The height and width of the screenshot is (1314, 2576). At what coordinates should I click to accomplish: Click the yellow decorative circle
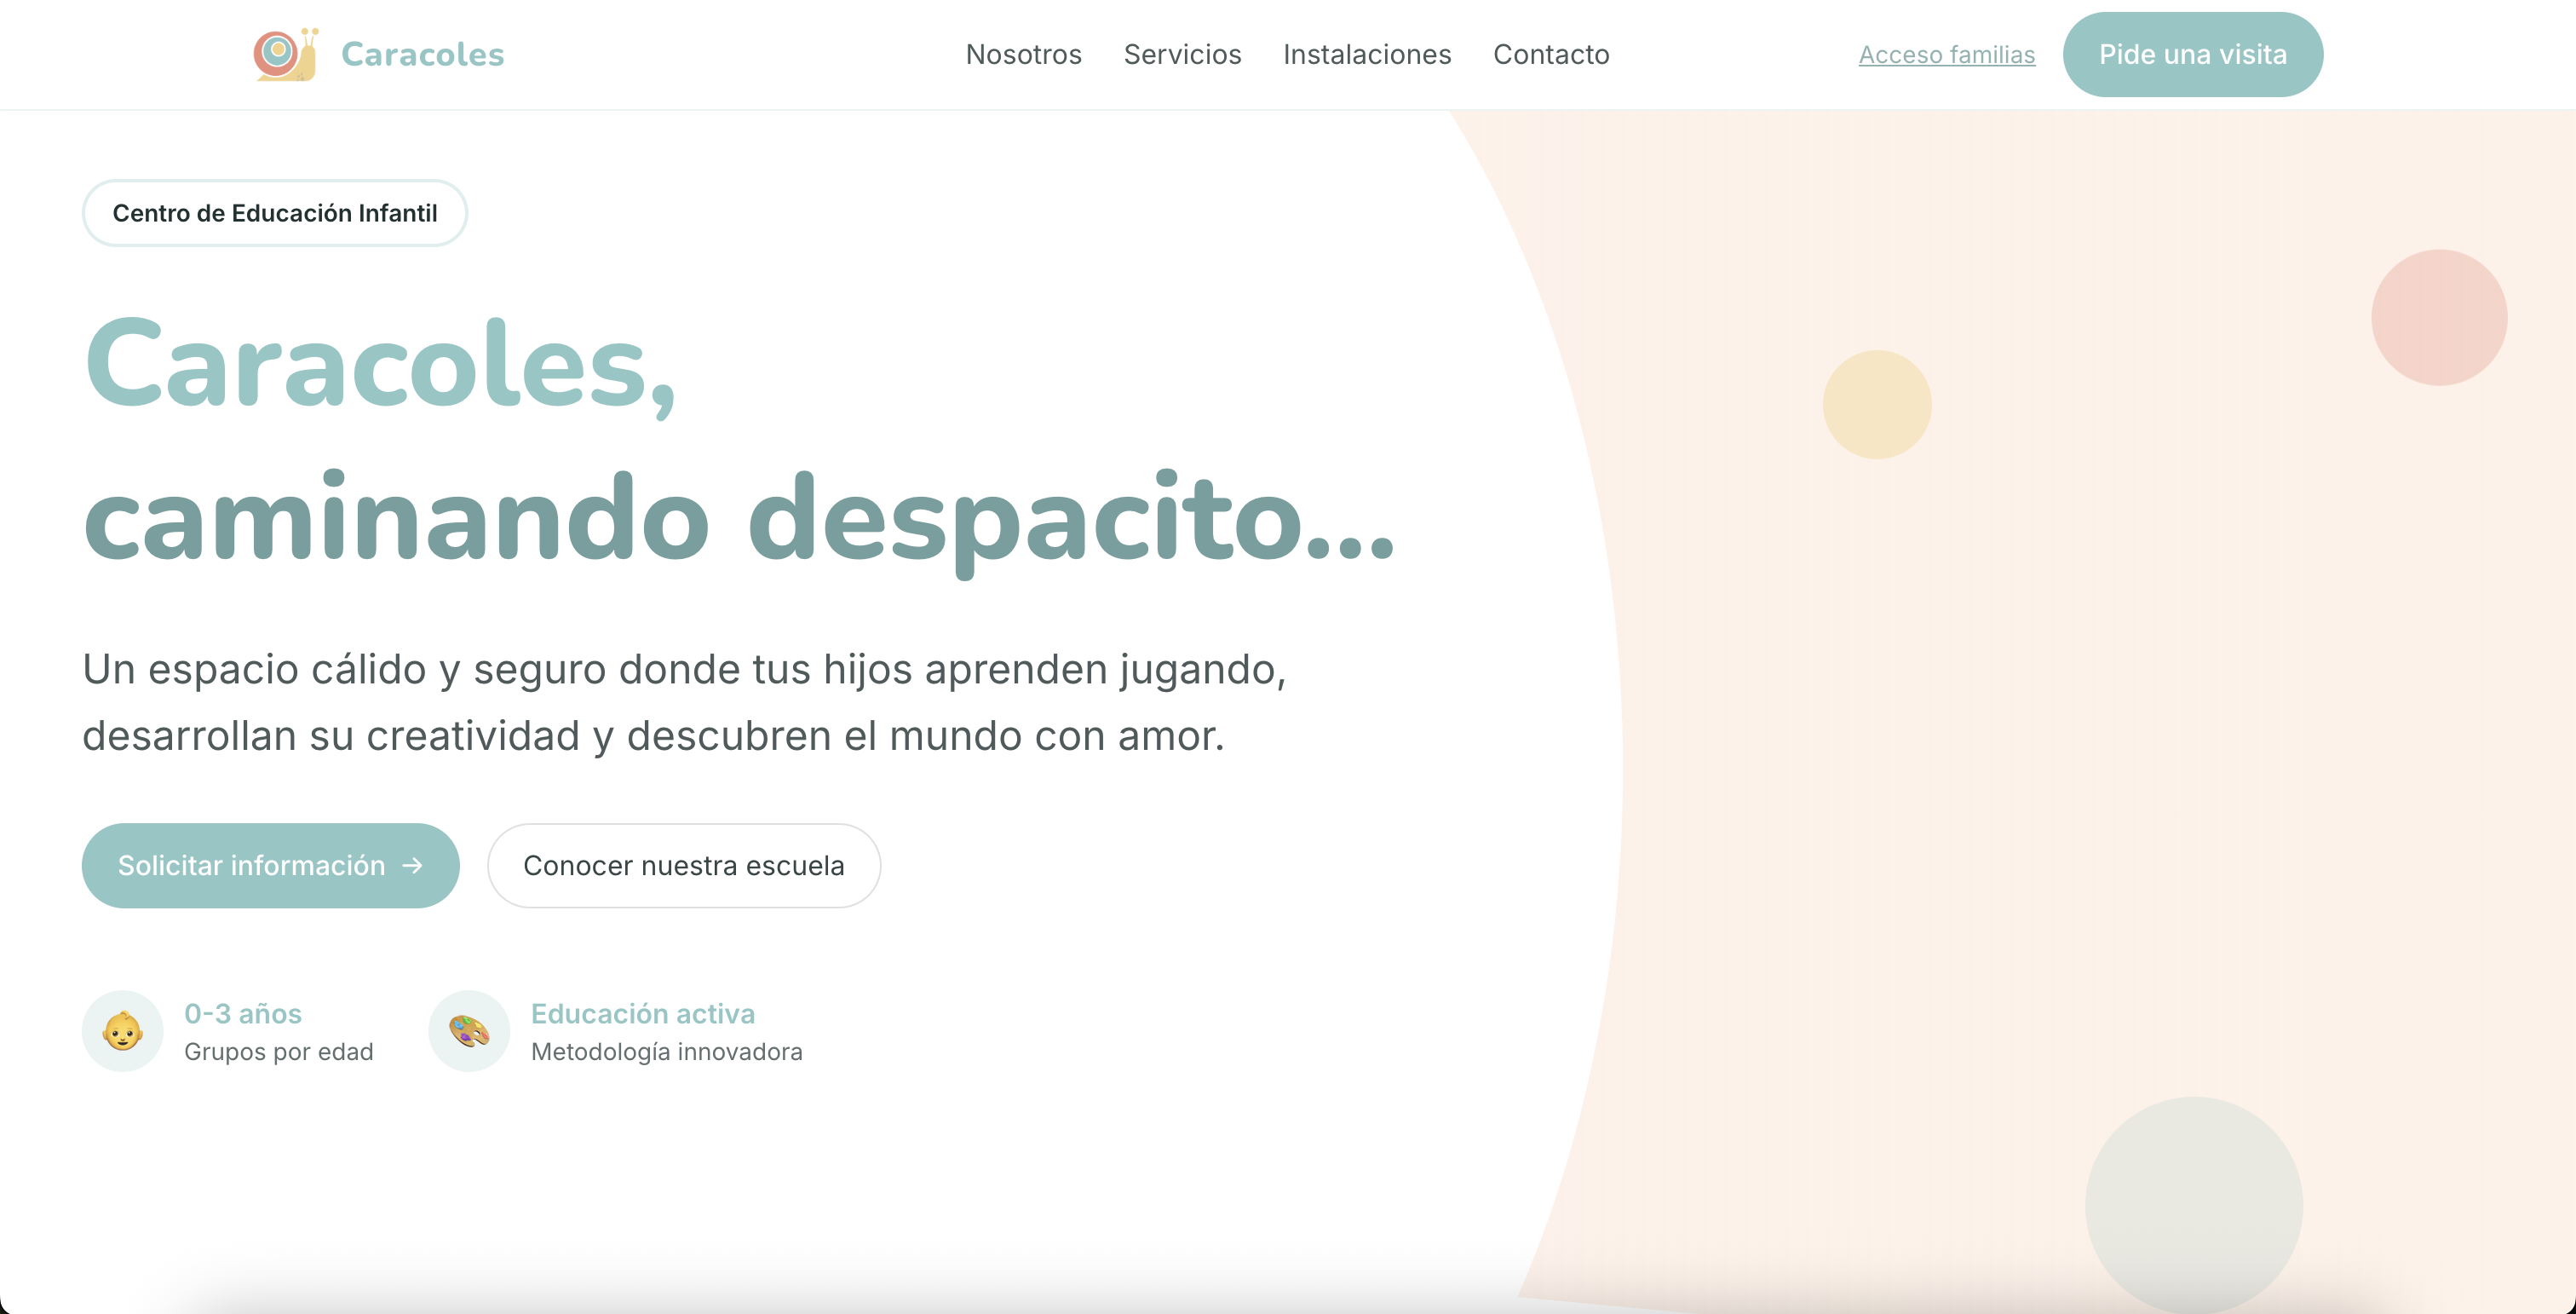pyautogui.click(x=1876, y=405)
